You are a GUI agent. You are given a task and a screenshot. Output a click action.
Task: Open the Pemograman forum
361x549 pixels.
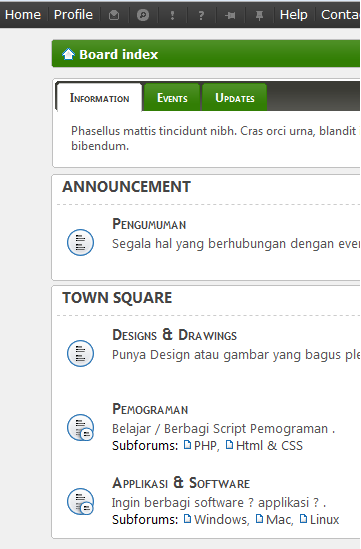coord(150,409)
